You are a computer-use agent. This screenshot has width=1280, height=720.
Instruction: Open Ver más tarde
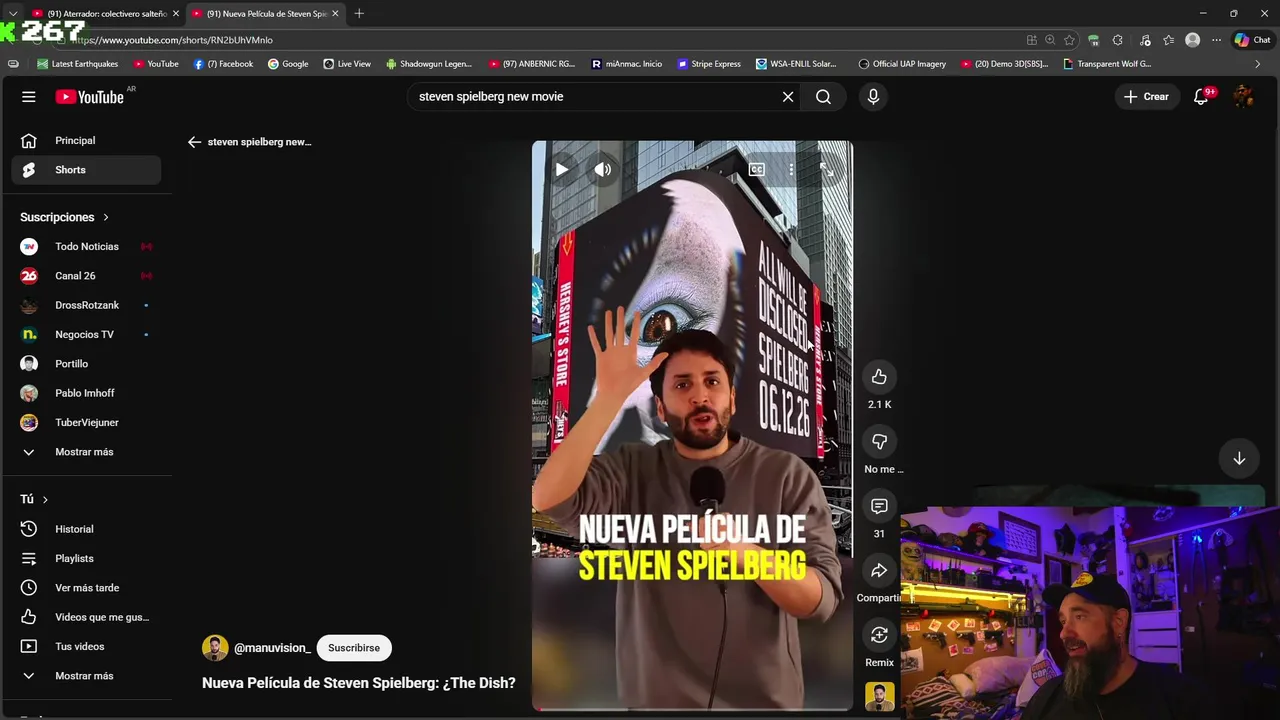86,588
